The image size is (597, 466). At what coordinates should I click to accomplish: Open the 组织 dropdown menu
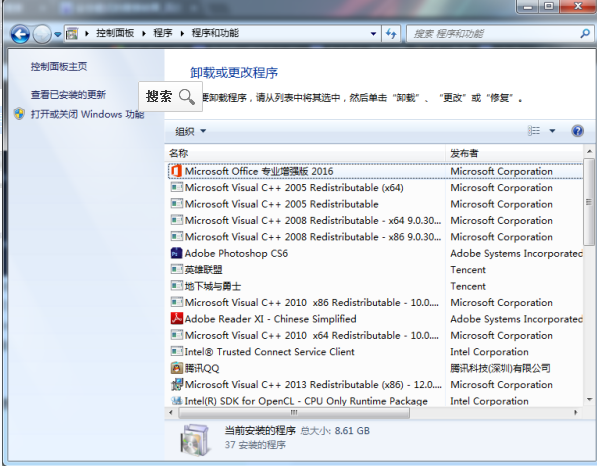190,131
